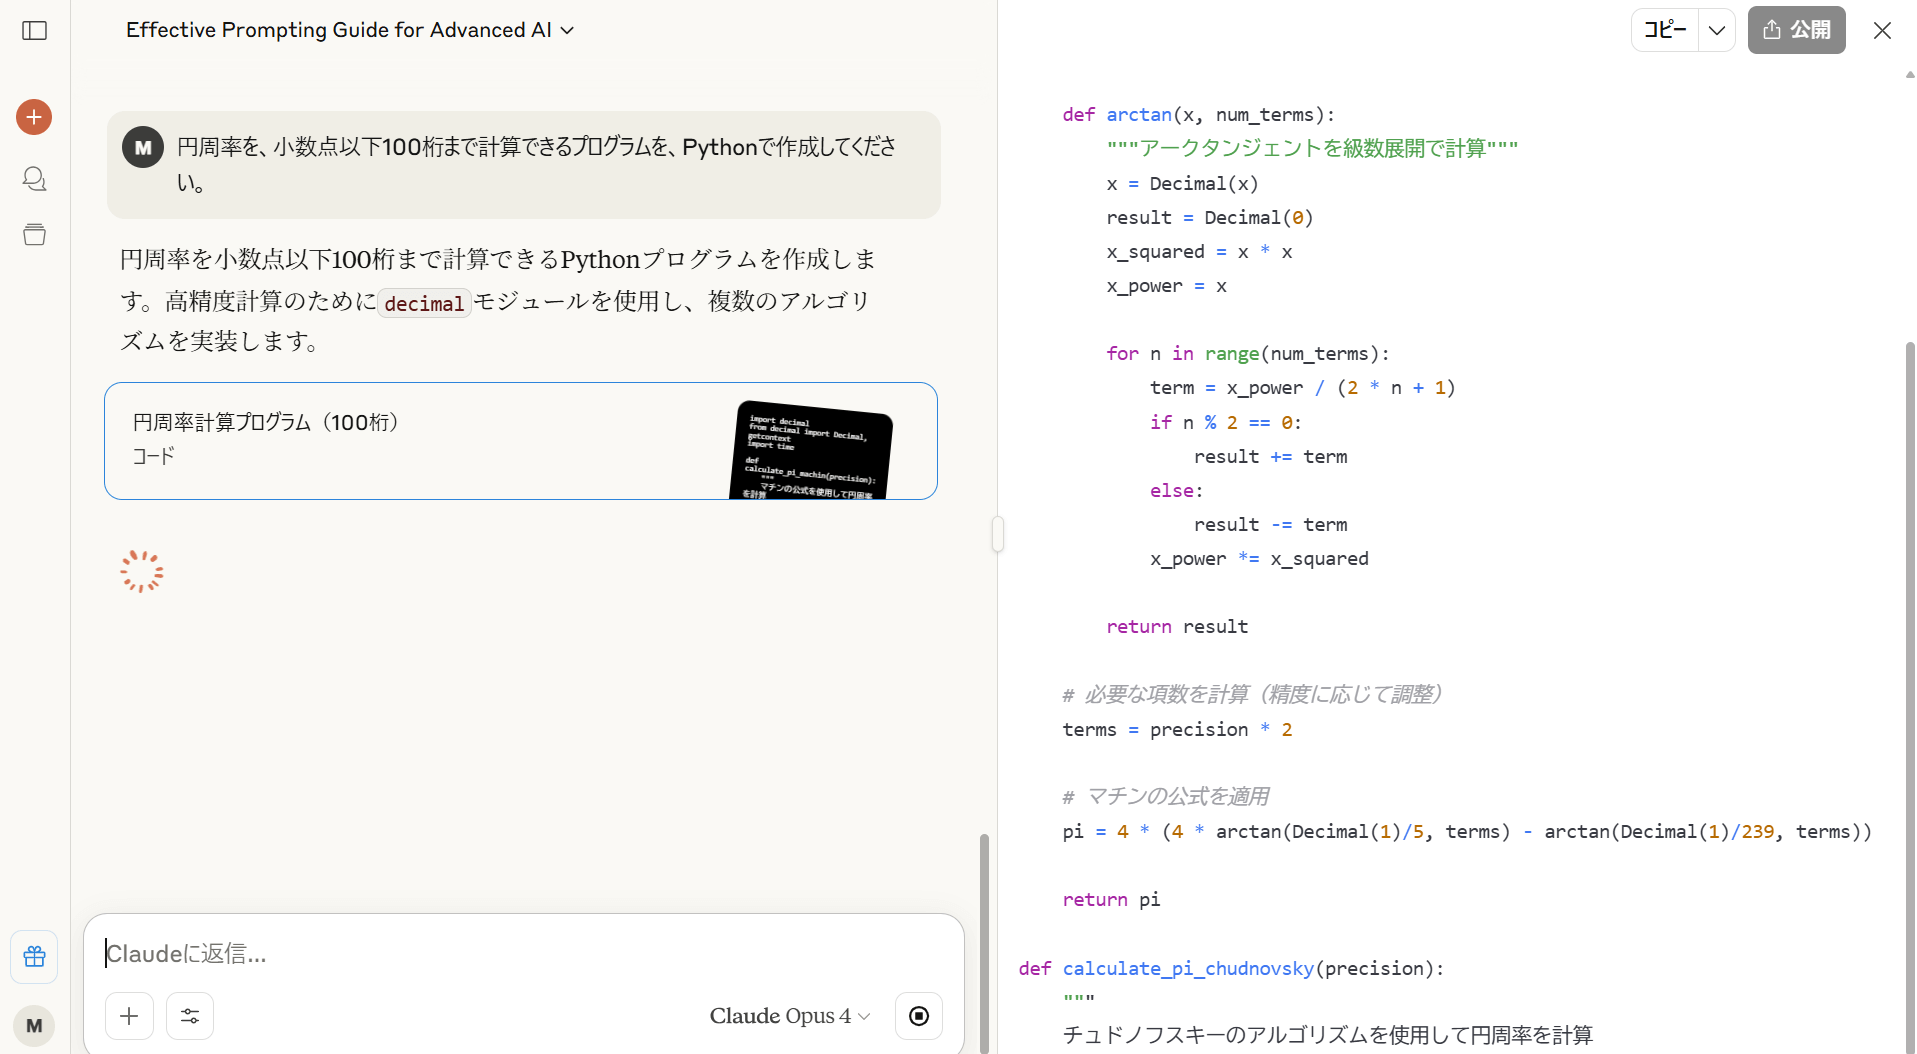Click the panel divider resize handle
1917x1054 pixels.
pos(997,534)
